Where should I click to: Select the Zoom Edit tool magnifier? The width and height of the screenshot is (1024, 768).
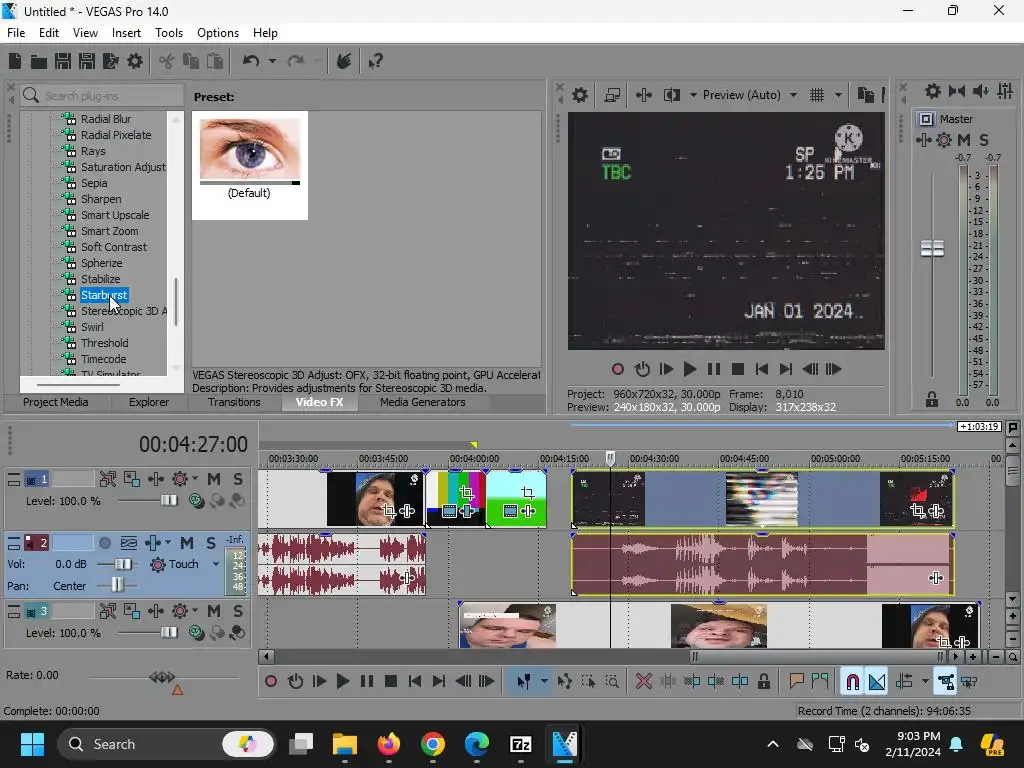point(612,682)
